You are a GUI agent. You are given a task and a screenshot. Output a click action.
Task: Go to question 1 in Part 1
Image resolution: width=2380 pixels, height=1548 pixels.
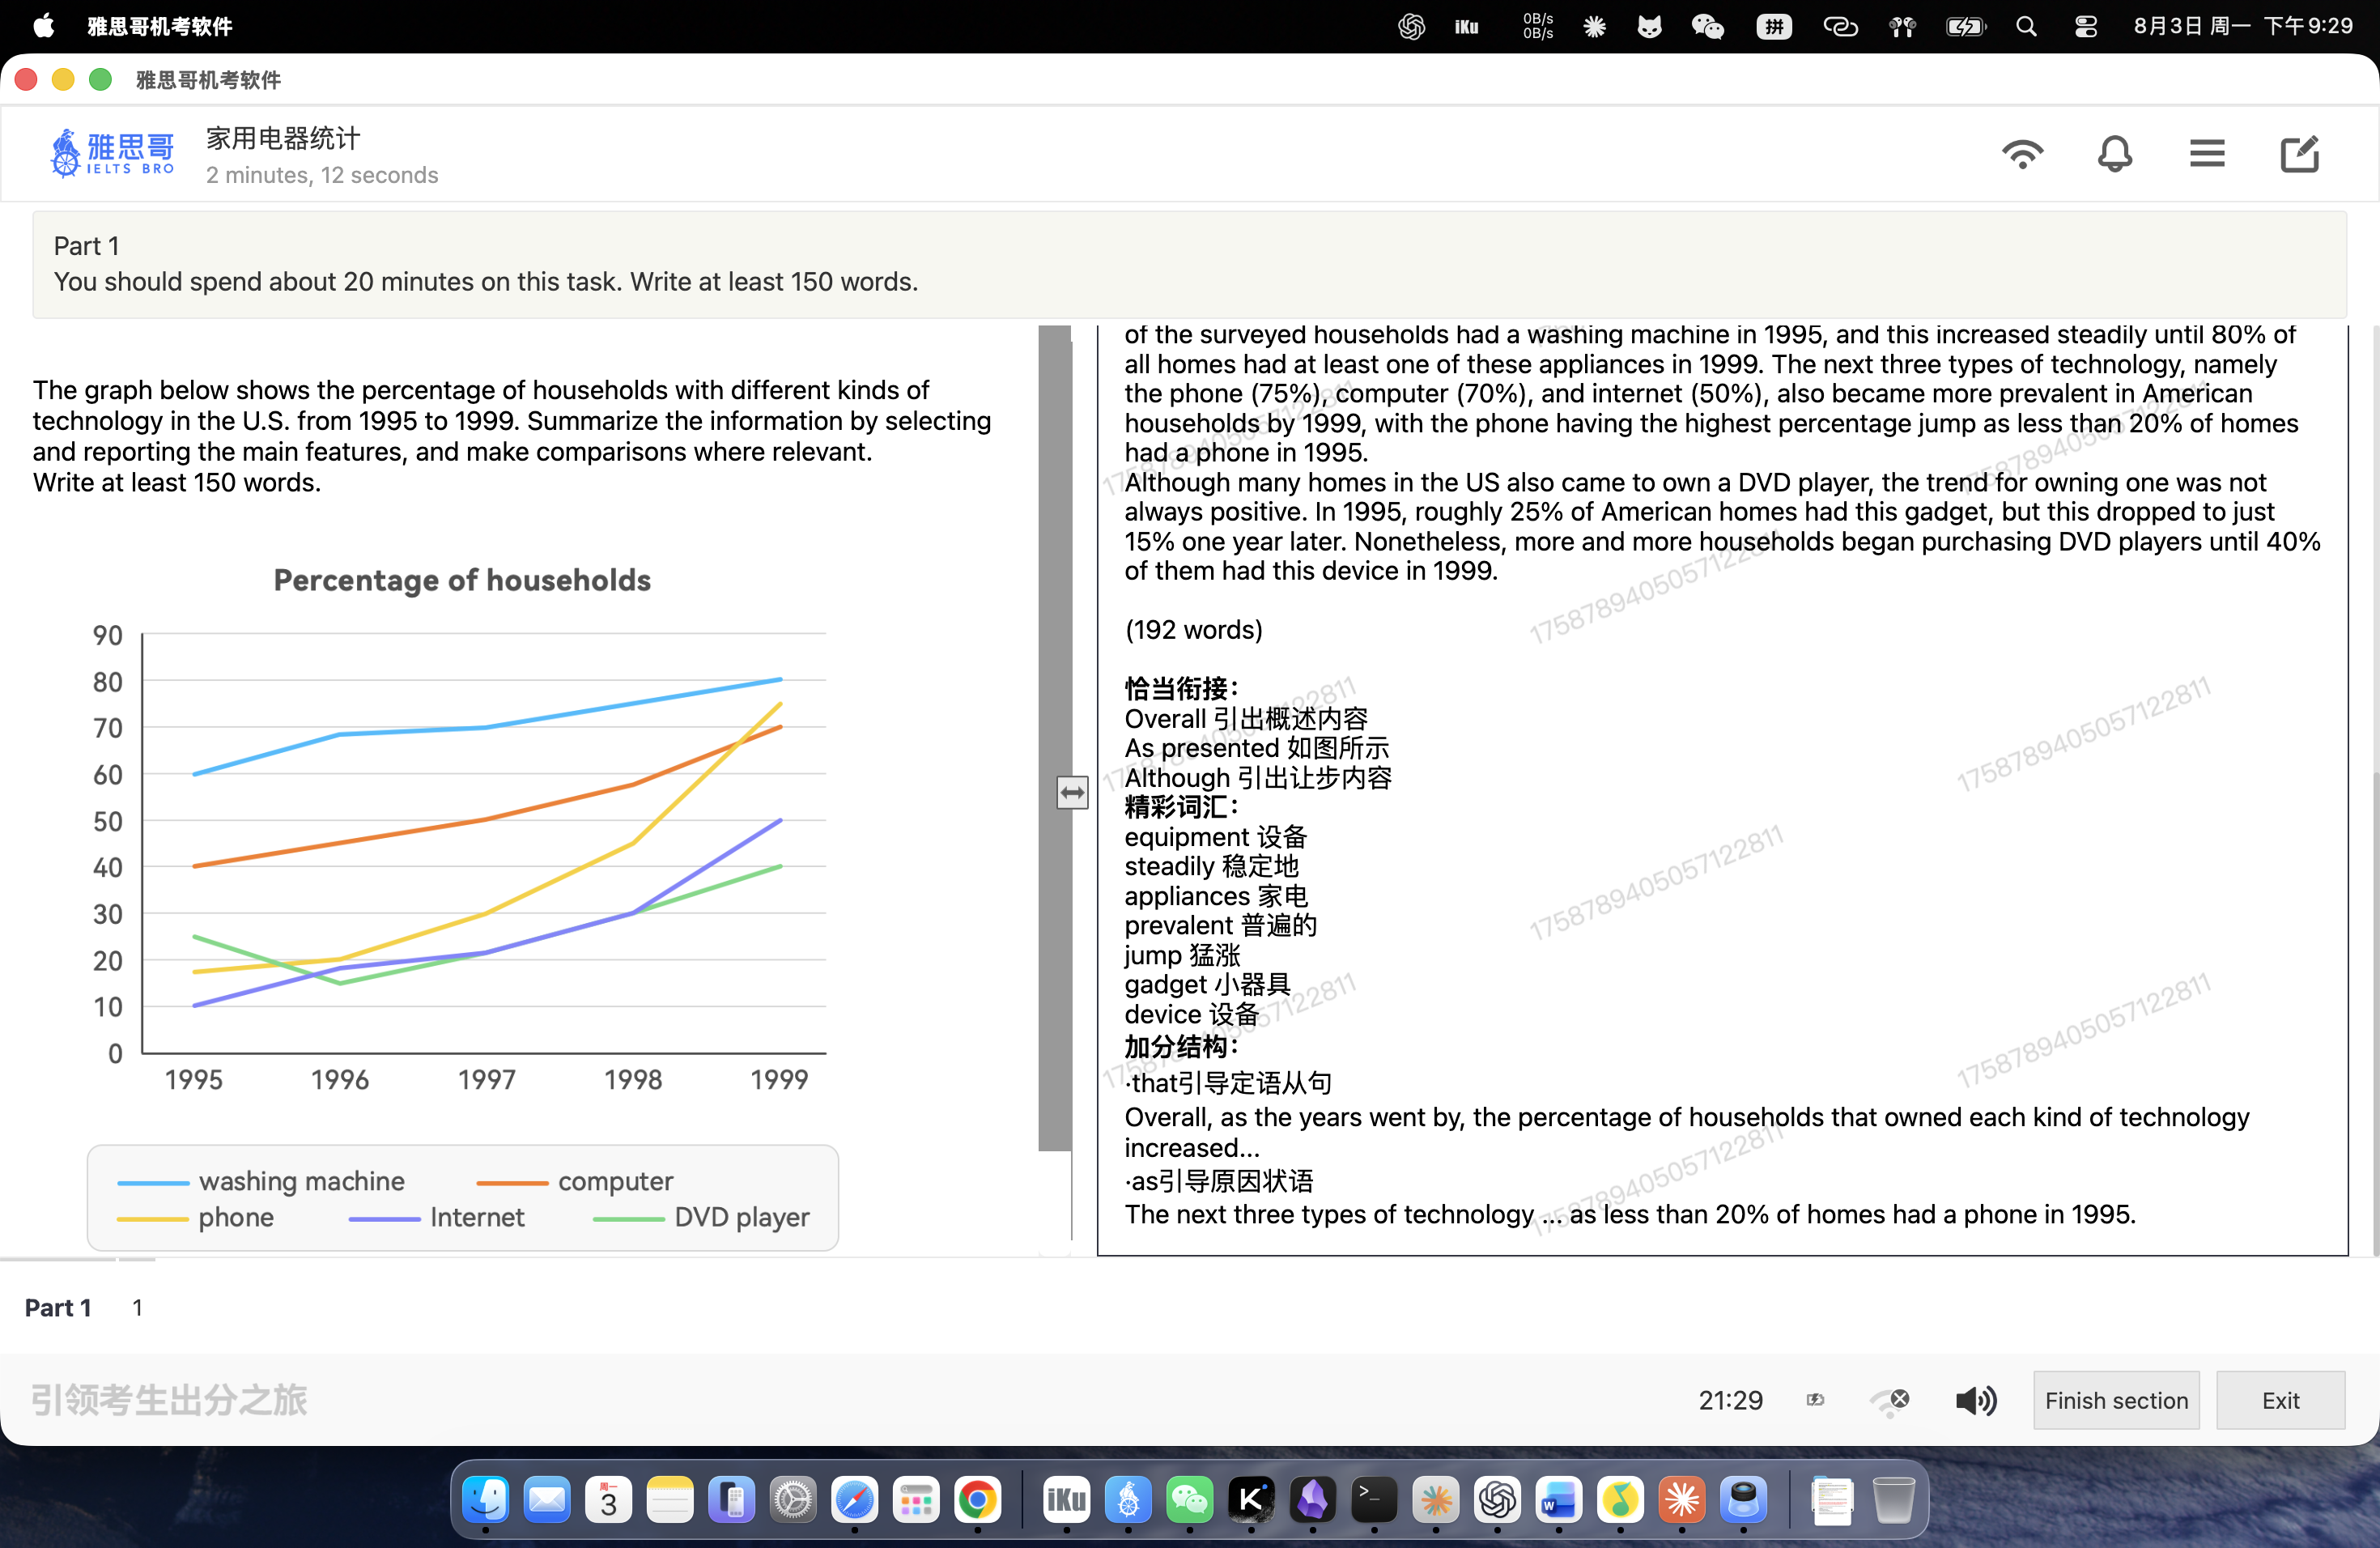(137, 1307)
